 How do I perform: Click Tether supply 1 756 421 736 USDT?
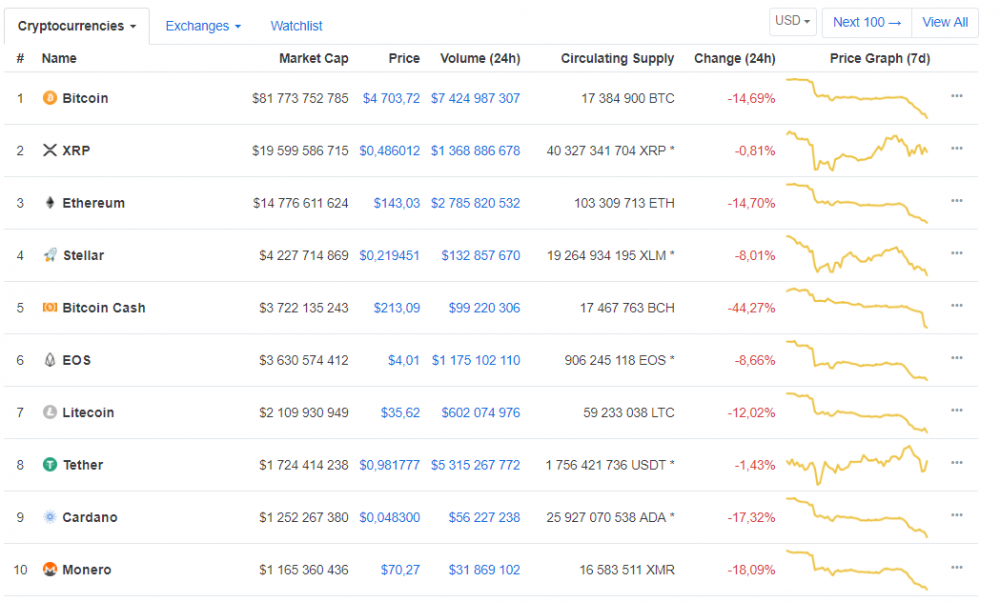click(610, 465)
